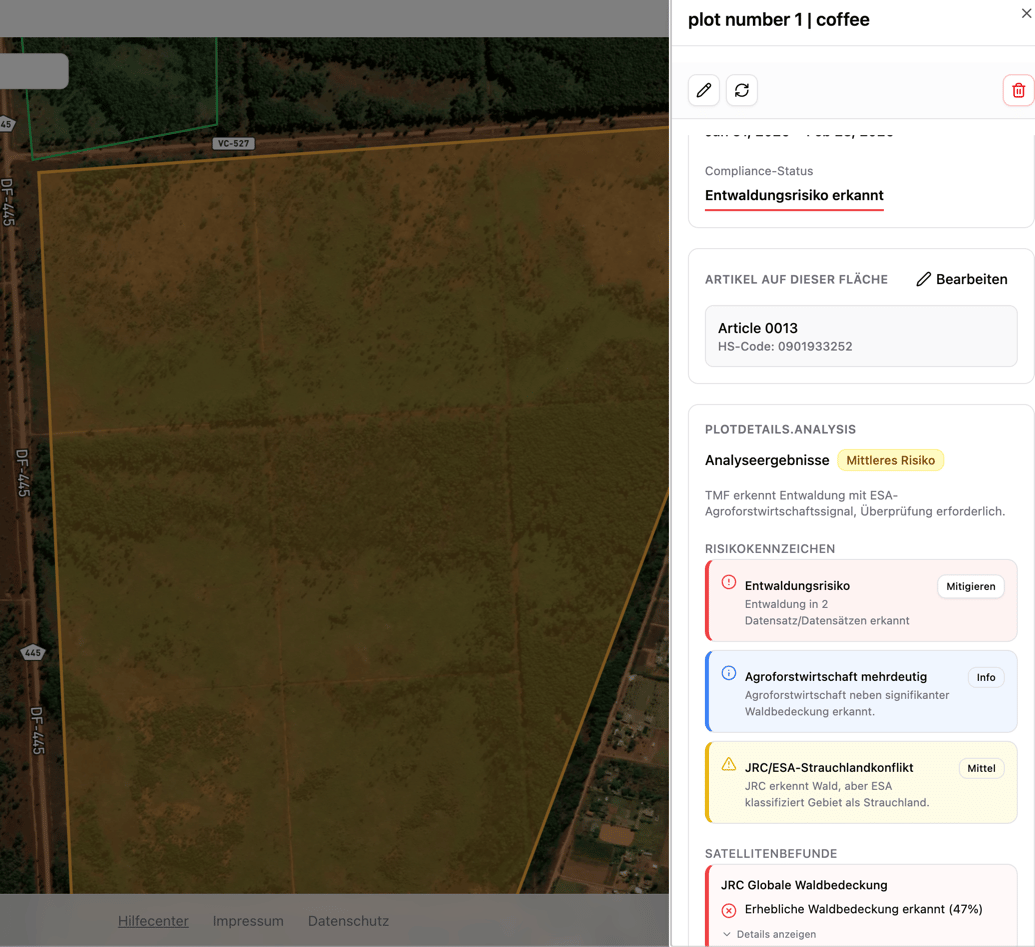Expand Details anzeigen under JRC Waldbedeckung
1035x947 pixels.
click(770, 934)
